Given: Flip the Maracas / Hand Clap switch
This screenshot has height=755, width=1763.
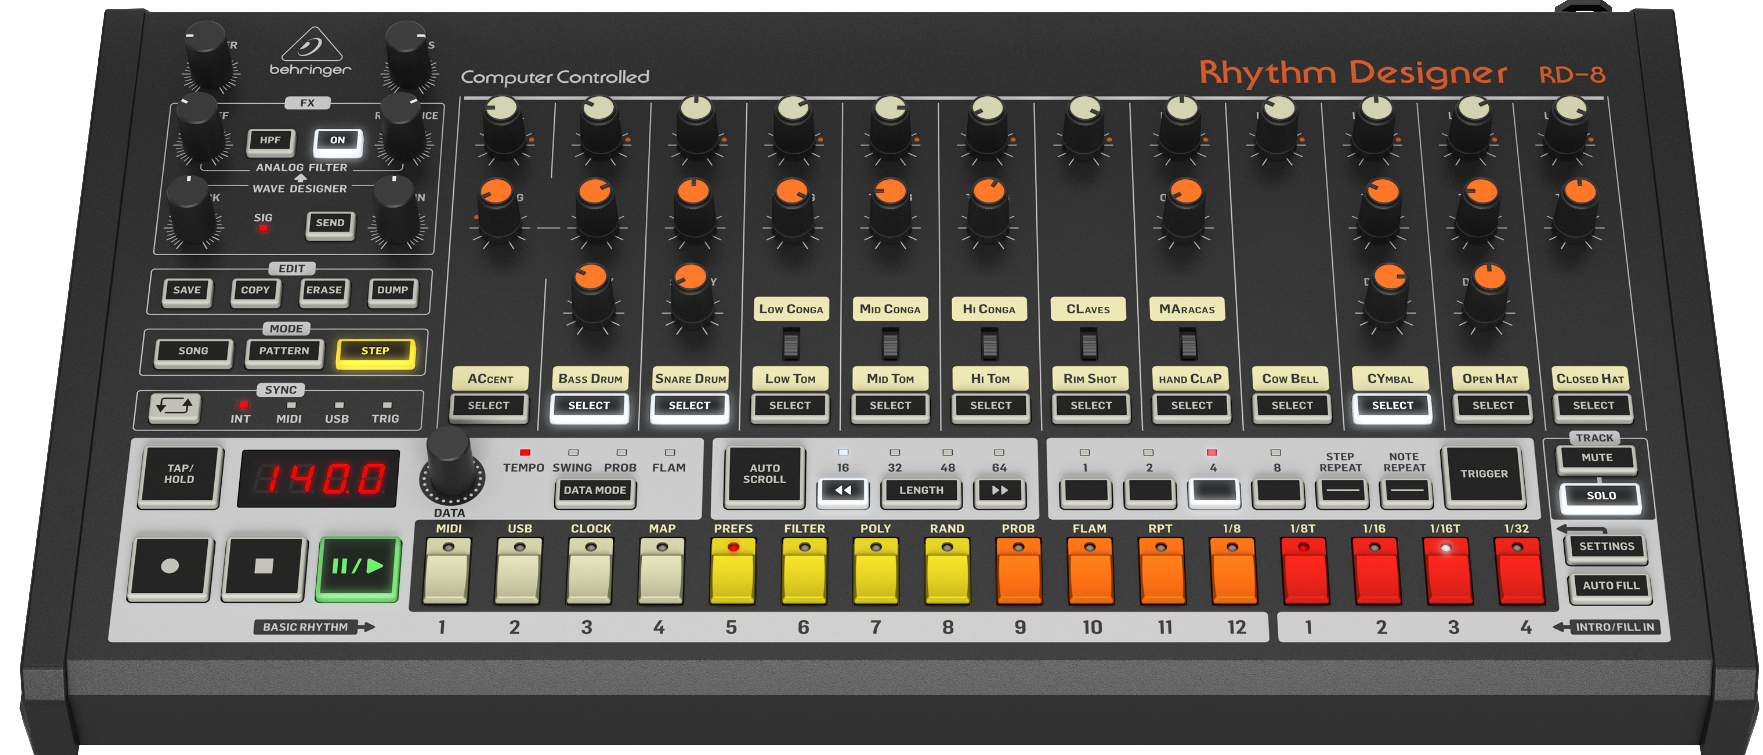Looking at the screenshot, I should [x=1188, y=344].
